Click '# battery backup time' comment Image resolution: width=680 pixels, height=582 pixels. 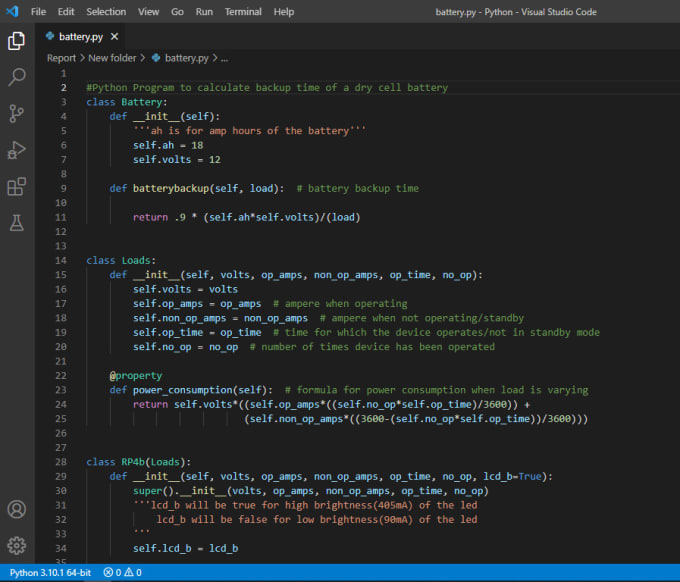pyautogui.click(x=357, y=188)
